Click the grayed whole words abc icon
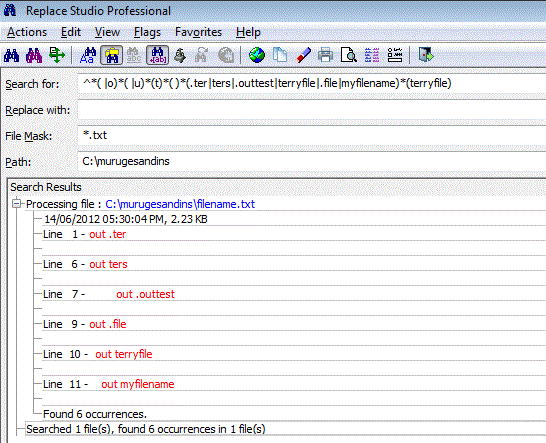Image resolution: width=546 pixels, height=443 pixels. (x=134, y=55)
